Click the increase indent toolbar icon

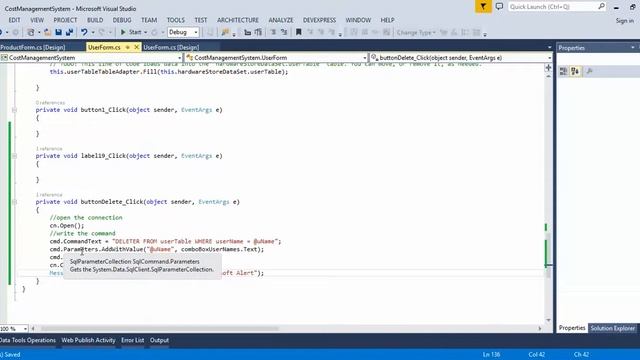point(258,32)
